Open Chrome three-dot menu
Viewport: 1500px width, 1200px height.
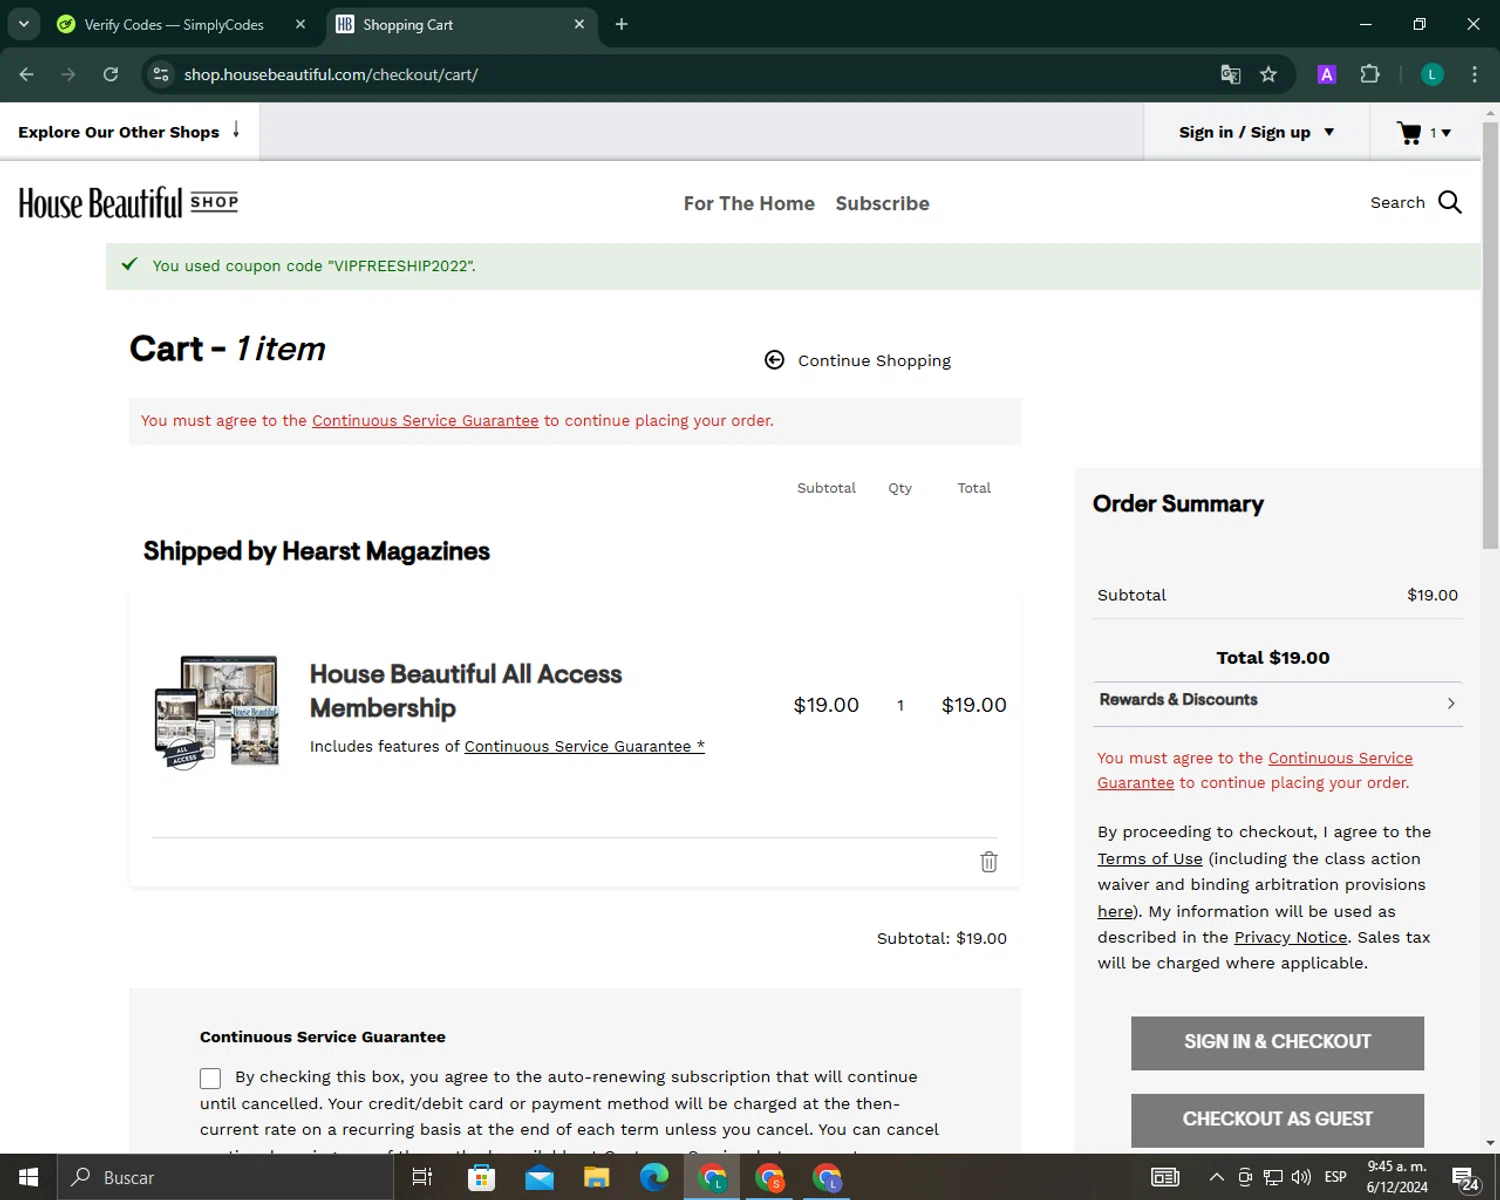pyautogui.click(x=1474, y=74)
